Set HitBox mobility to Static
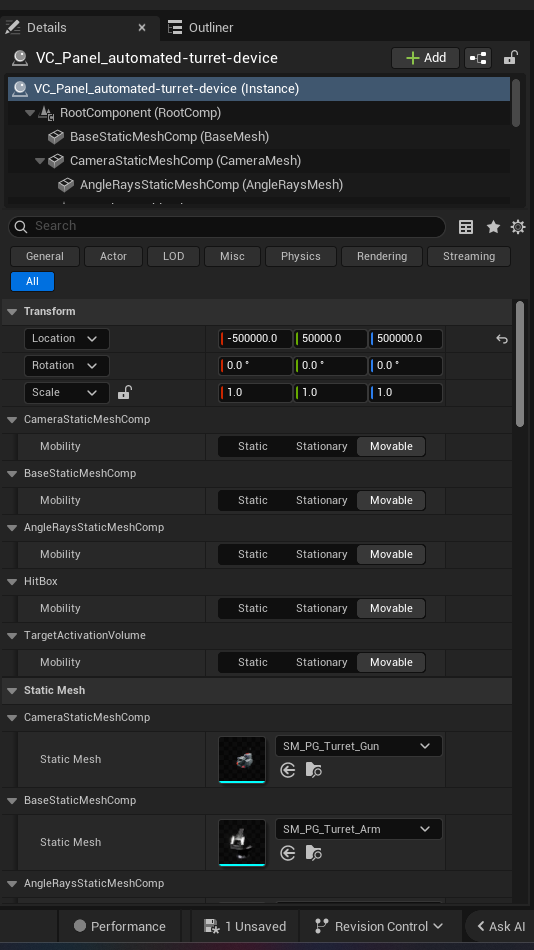 click(x=253, y=608)
